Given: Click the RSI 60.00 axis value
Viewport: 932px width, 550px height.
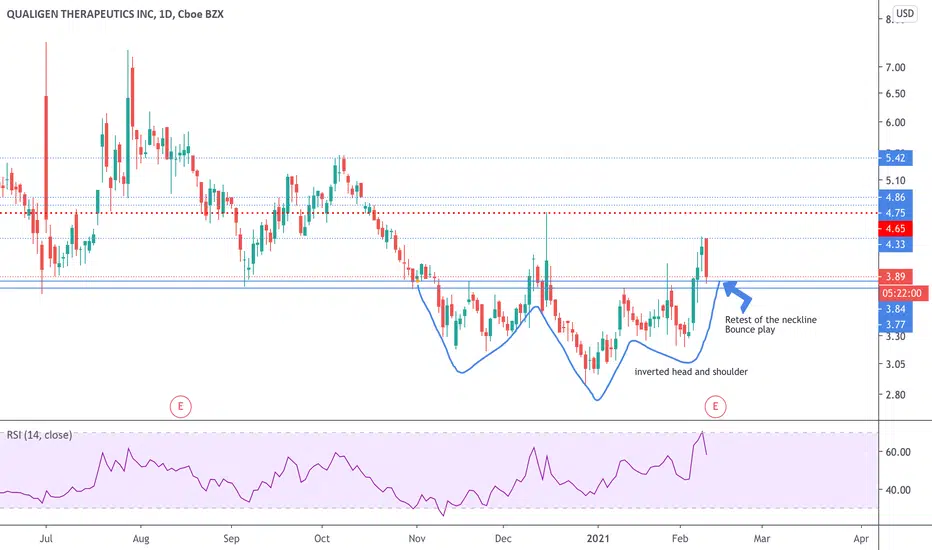Looking at the screenshot, I should coord(898,452).
